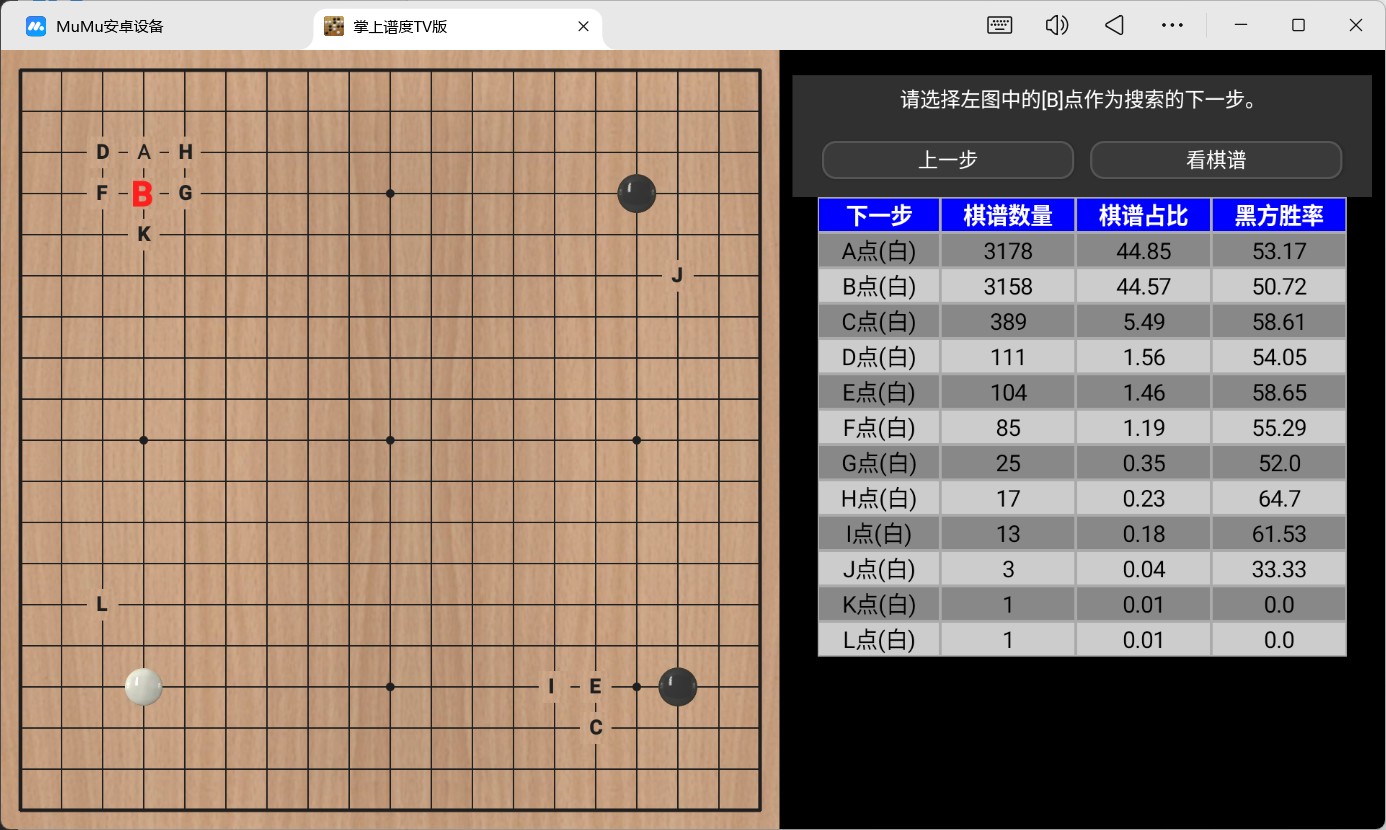This screenshot has width=1386, height=830.
Task: Click the 上一步 button
Action: 947,160
